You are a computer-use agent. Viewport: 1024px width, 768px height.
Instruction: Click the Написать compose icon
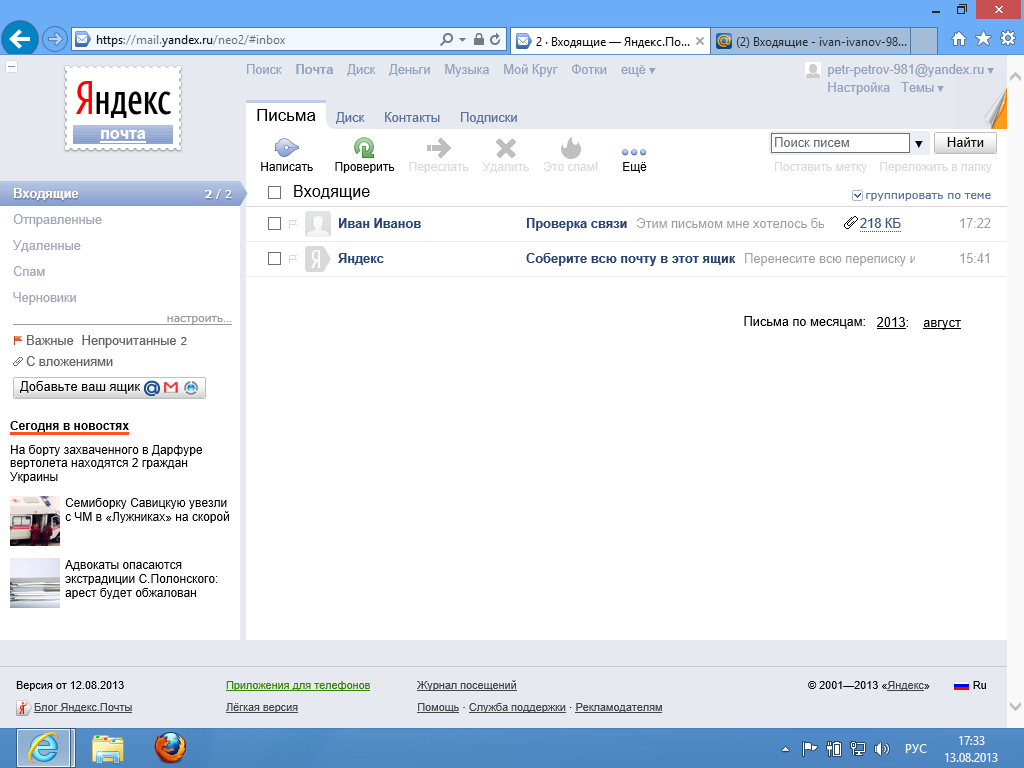click(x=286, y=148)
